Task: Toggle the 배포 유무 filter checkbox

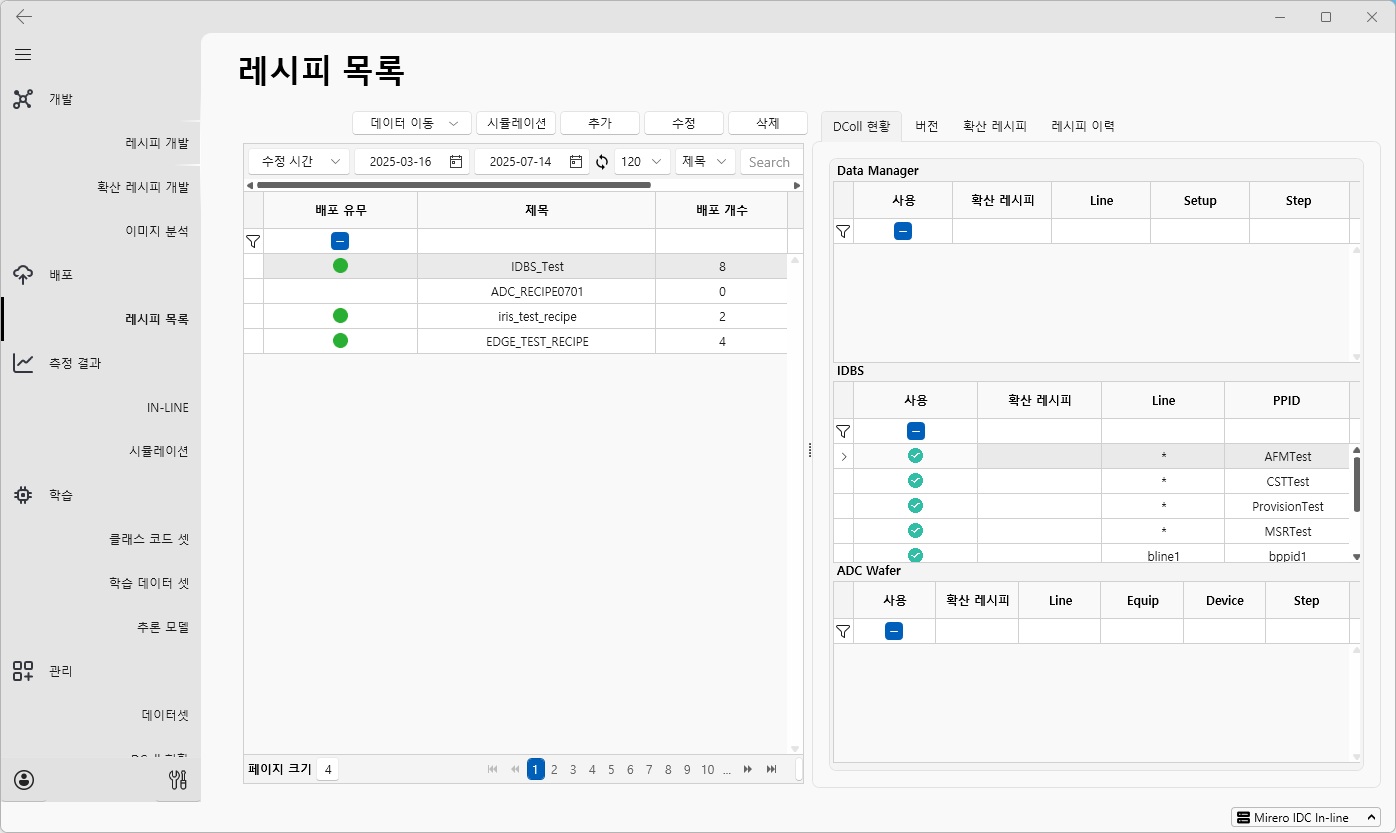Action: click(x=340, y=241)
